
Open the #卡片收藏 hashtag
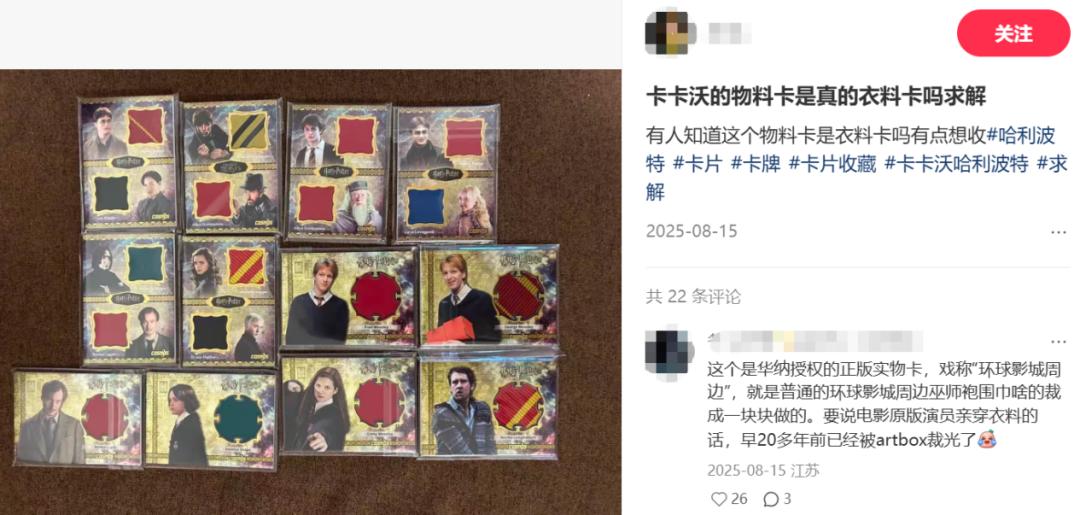click(833, 164)
